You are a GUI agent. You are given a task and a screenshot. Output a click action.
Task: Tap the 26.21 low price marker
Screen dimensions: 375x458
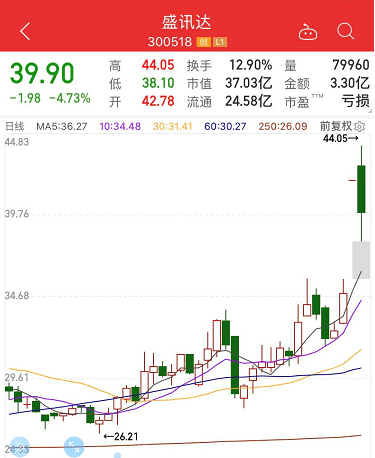[121, 436]
